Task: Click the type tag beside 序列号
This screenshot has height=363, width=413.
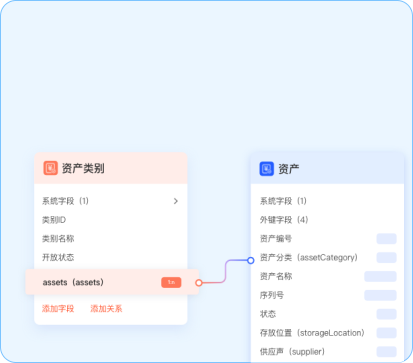Action: 380,295
